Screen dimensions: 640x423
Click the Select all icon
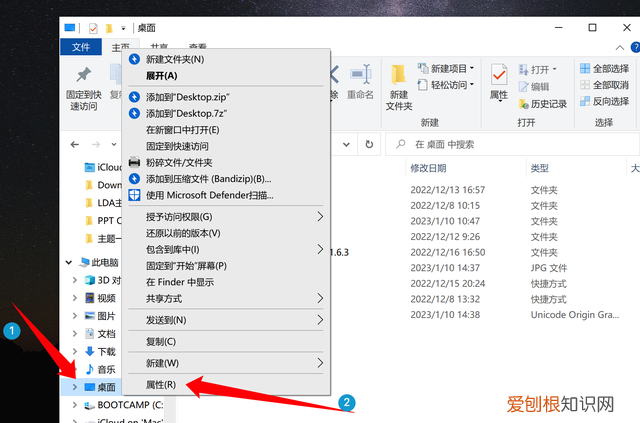coord(585,68)
